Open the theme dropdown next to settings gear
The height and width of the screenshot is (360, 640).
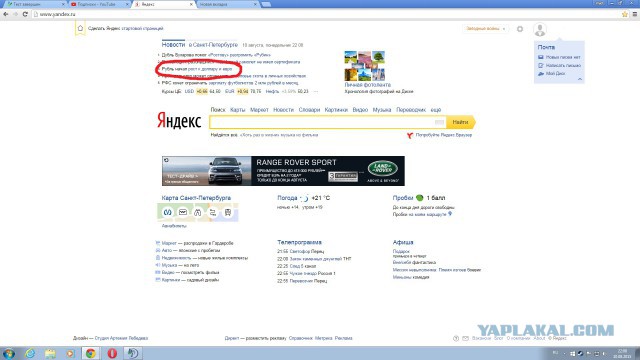485,29
